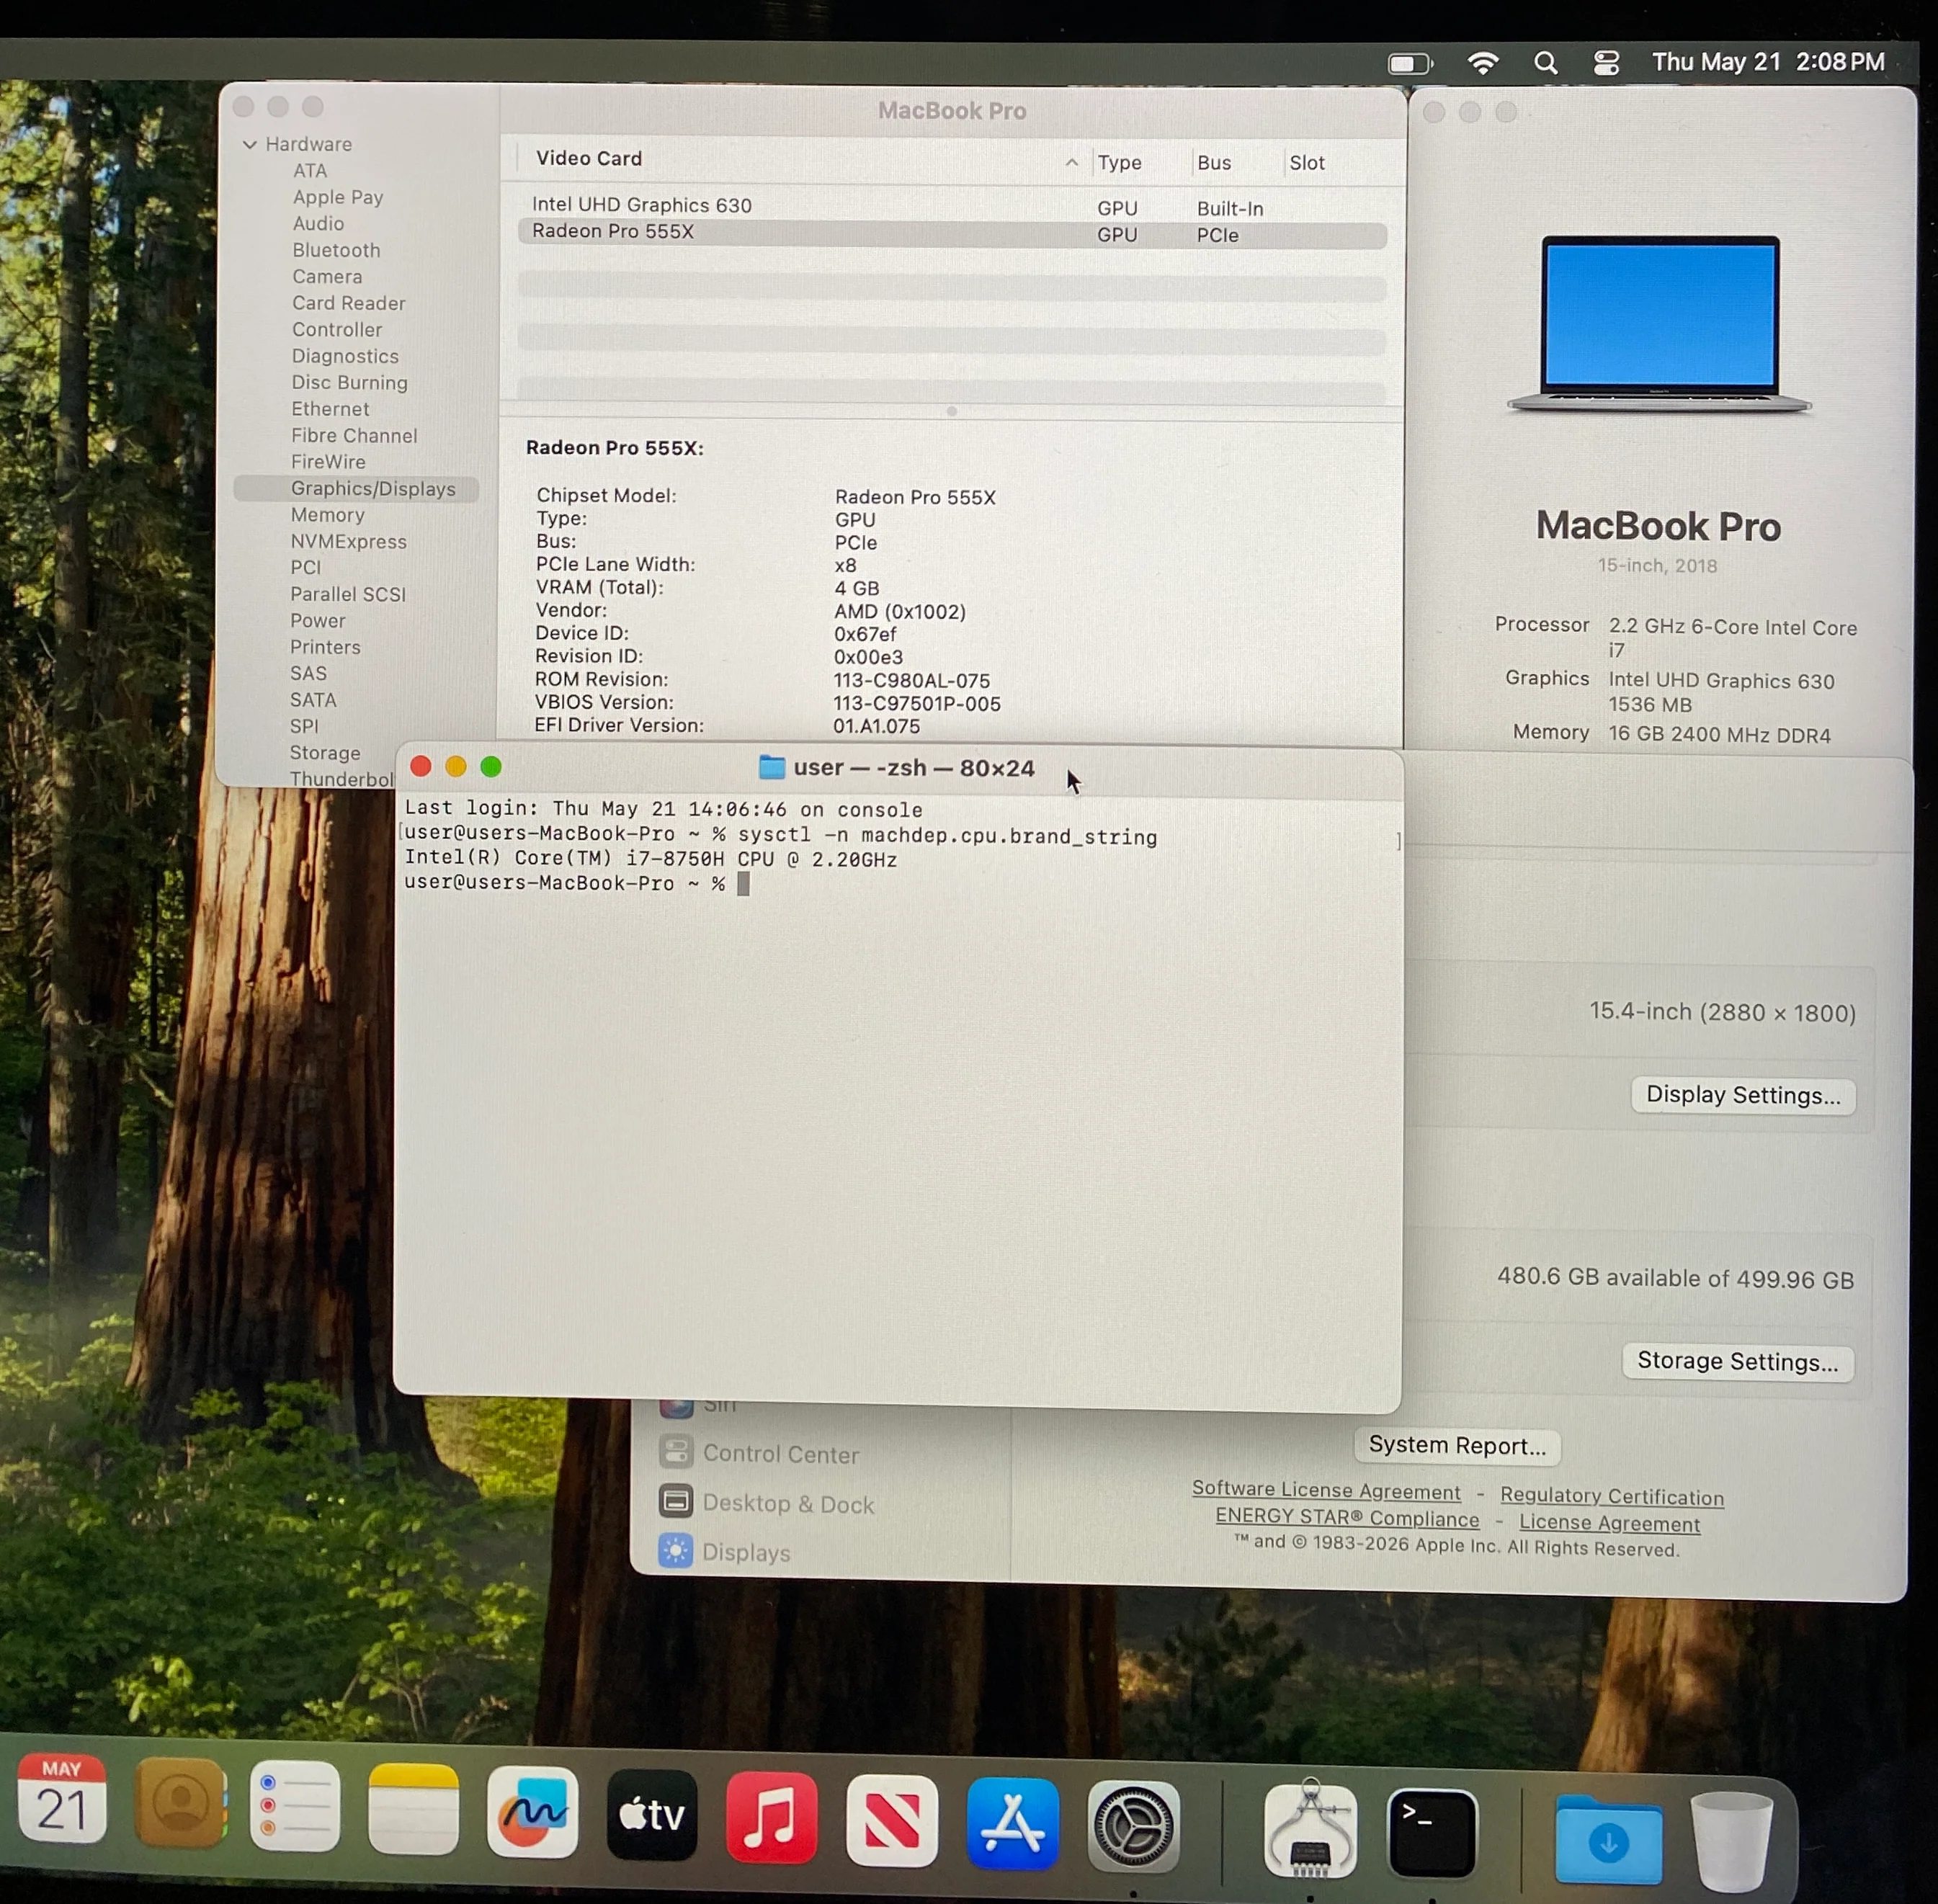Open Notes app in Dock
Screen dimensions: 1938x1904
tap(413, 1809)
